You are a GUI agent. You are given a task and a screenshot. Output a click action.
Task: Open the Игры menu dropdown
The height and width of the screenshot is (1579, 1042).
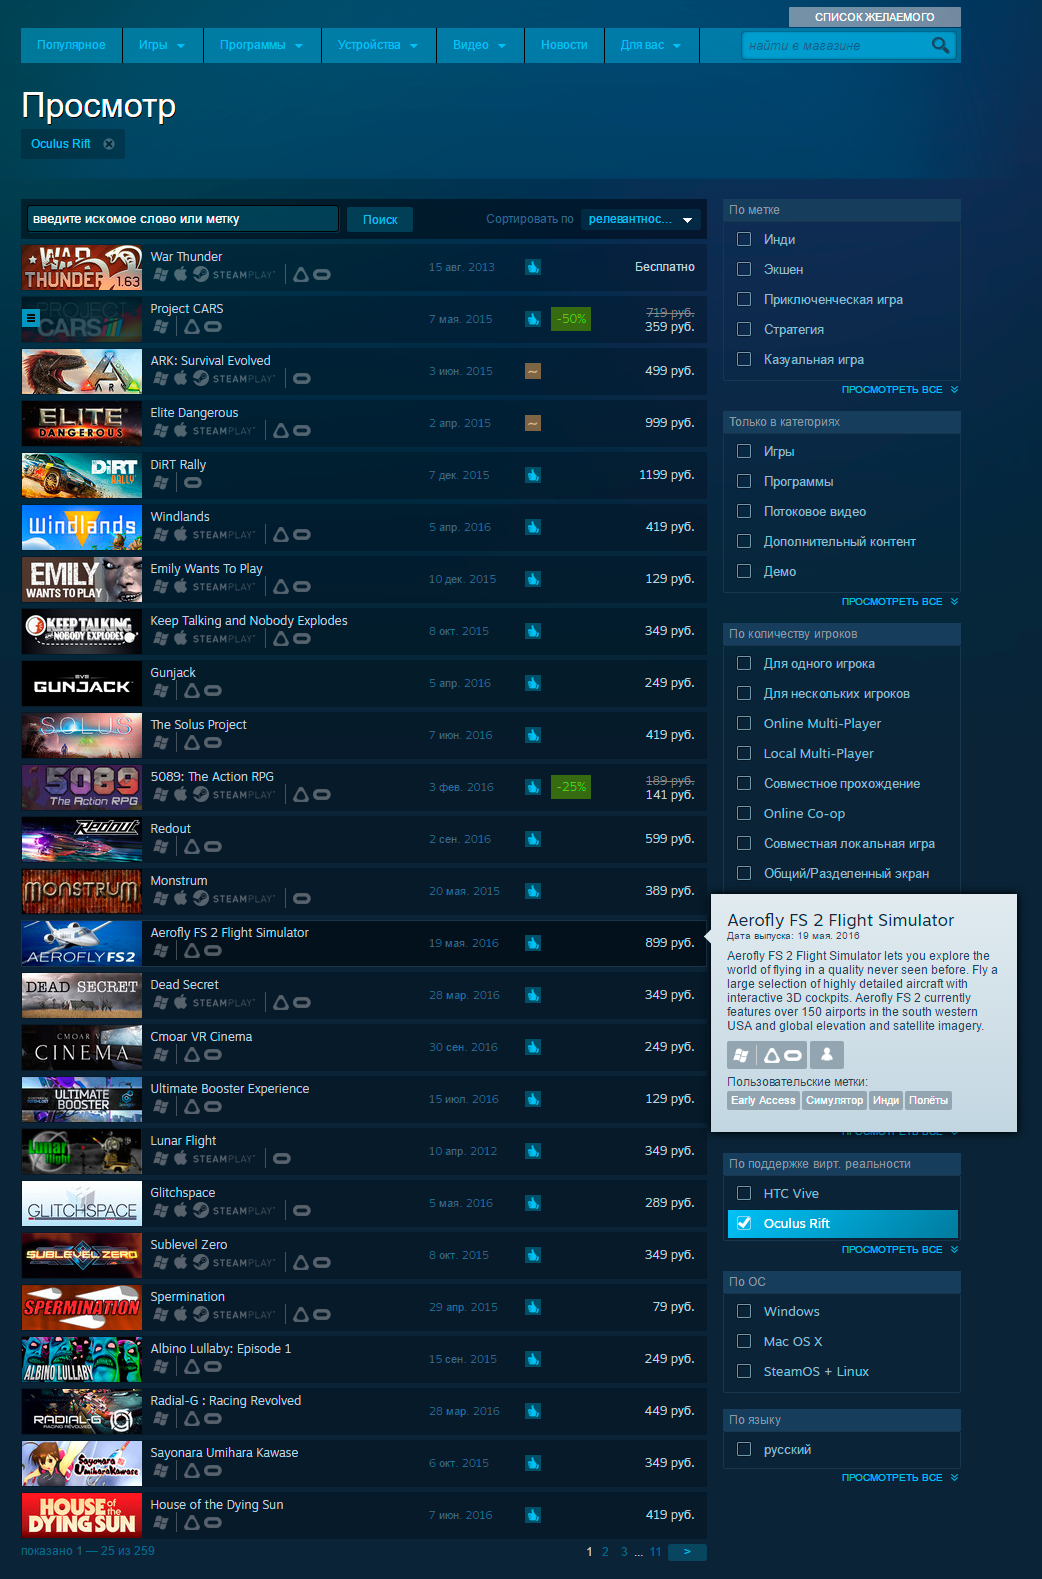(x=162, y=45)
